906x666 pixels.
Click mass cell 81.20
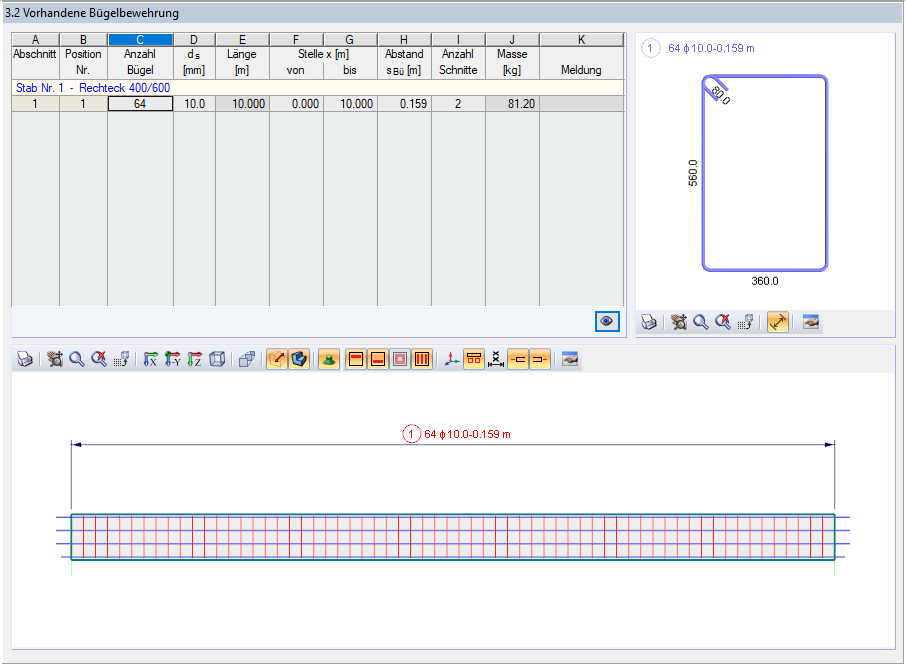(513, 104)
